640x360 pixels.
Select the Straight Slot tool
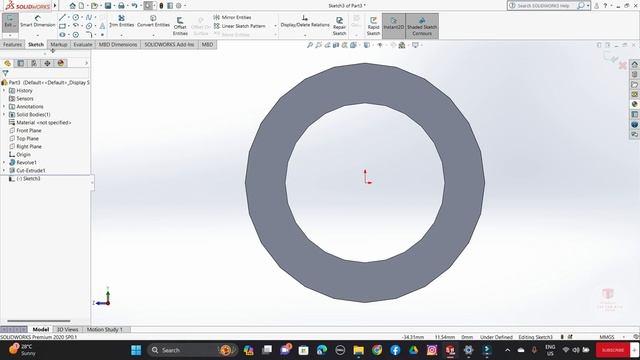[62, 35]
